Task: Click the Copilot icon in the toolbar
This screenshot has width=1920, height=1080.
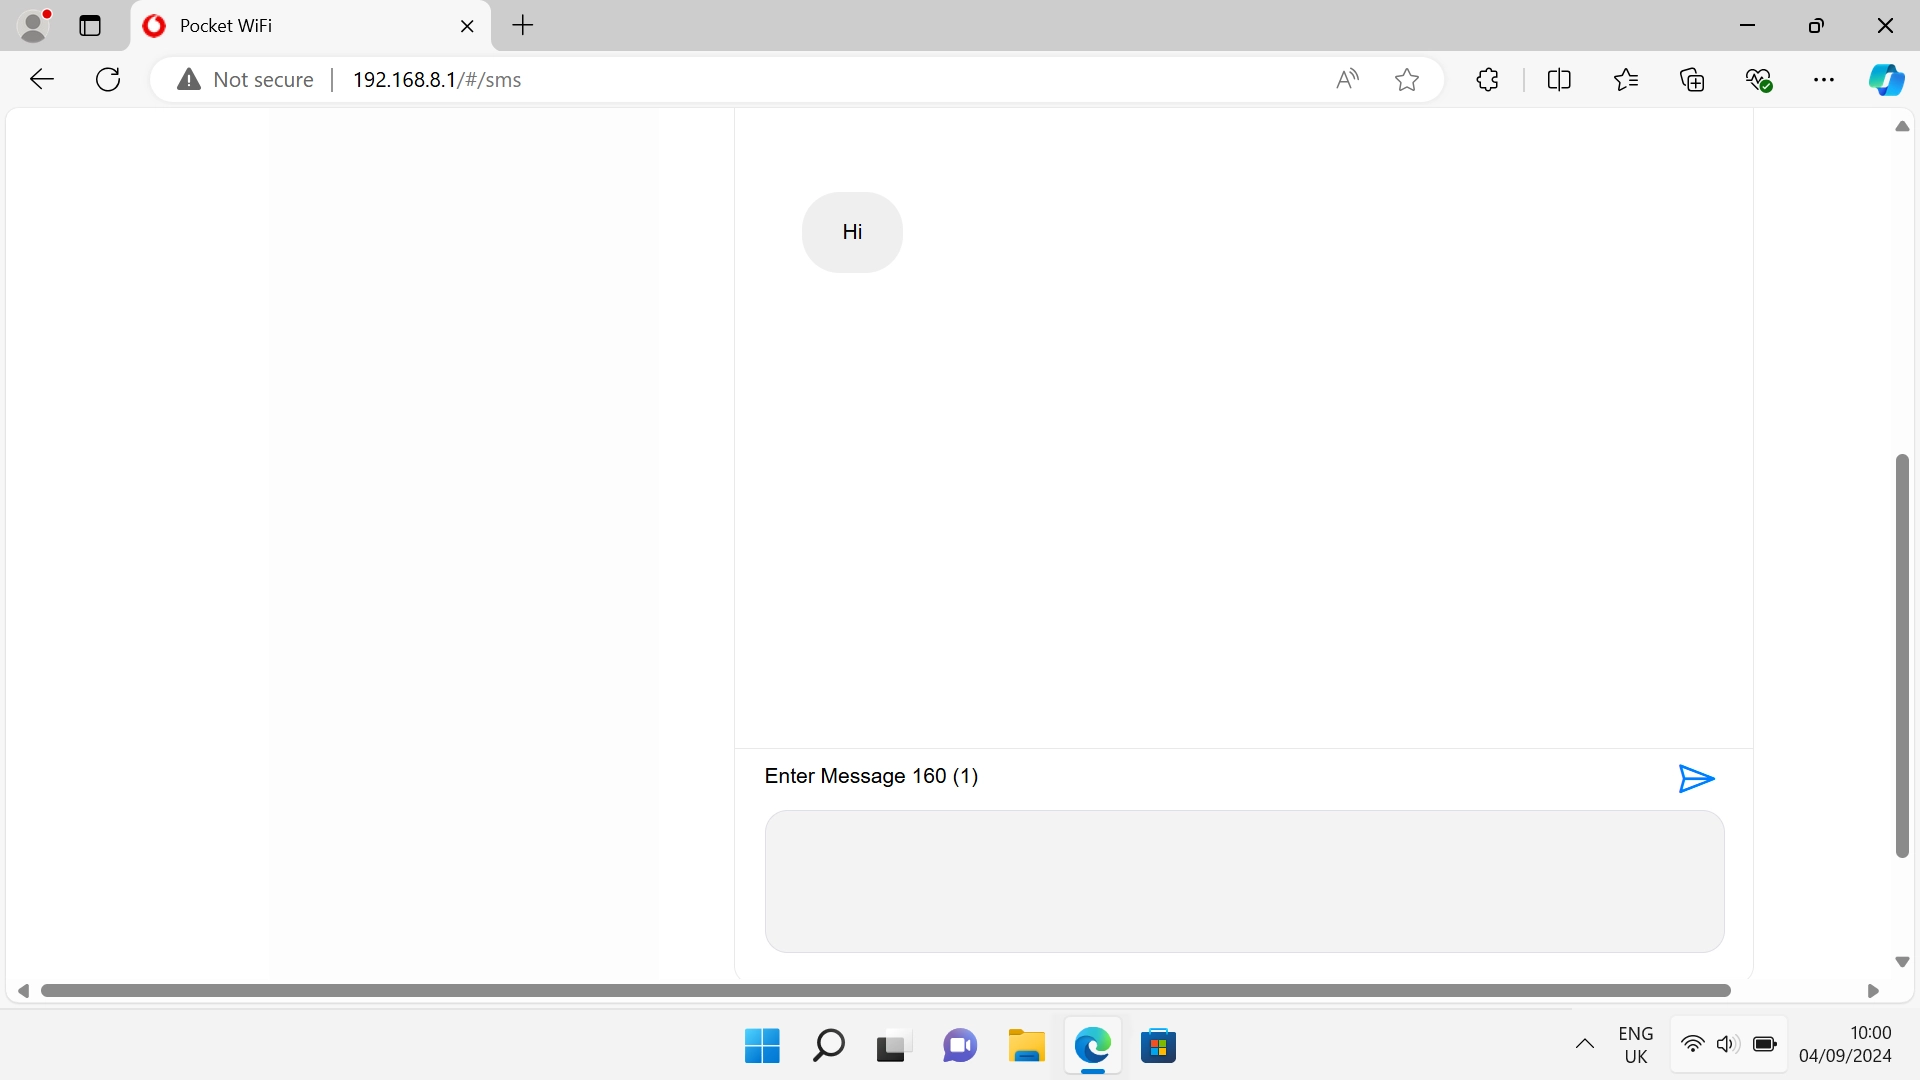Action: click(1888, 79)
